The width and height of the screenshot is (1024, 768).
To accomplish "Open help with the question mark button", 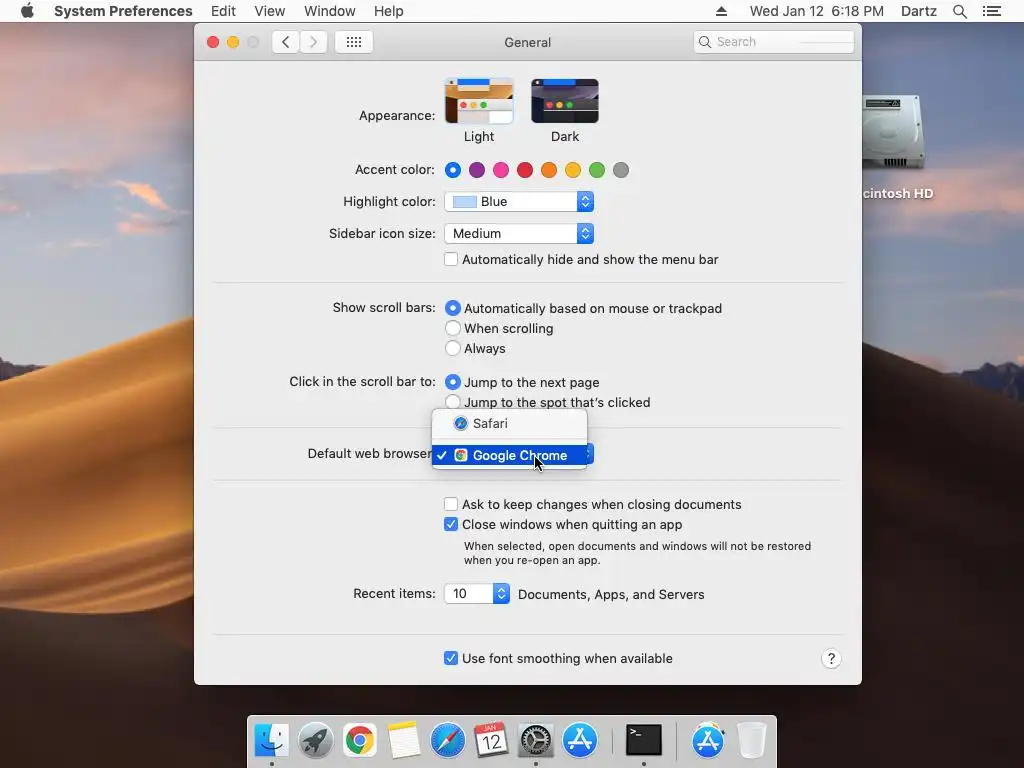I will click(x=831, y=658).
